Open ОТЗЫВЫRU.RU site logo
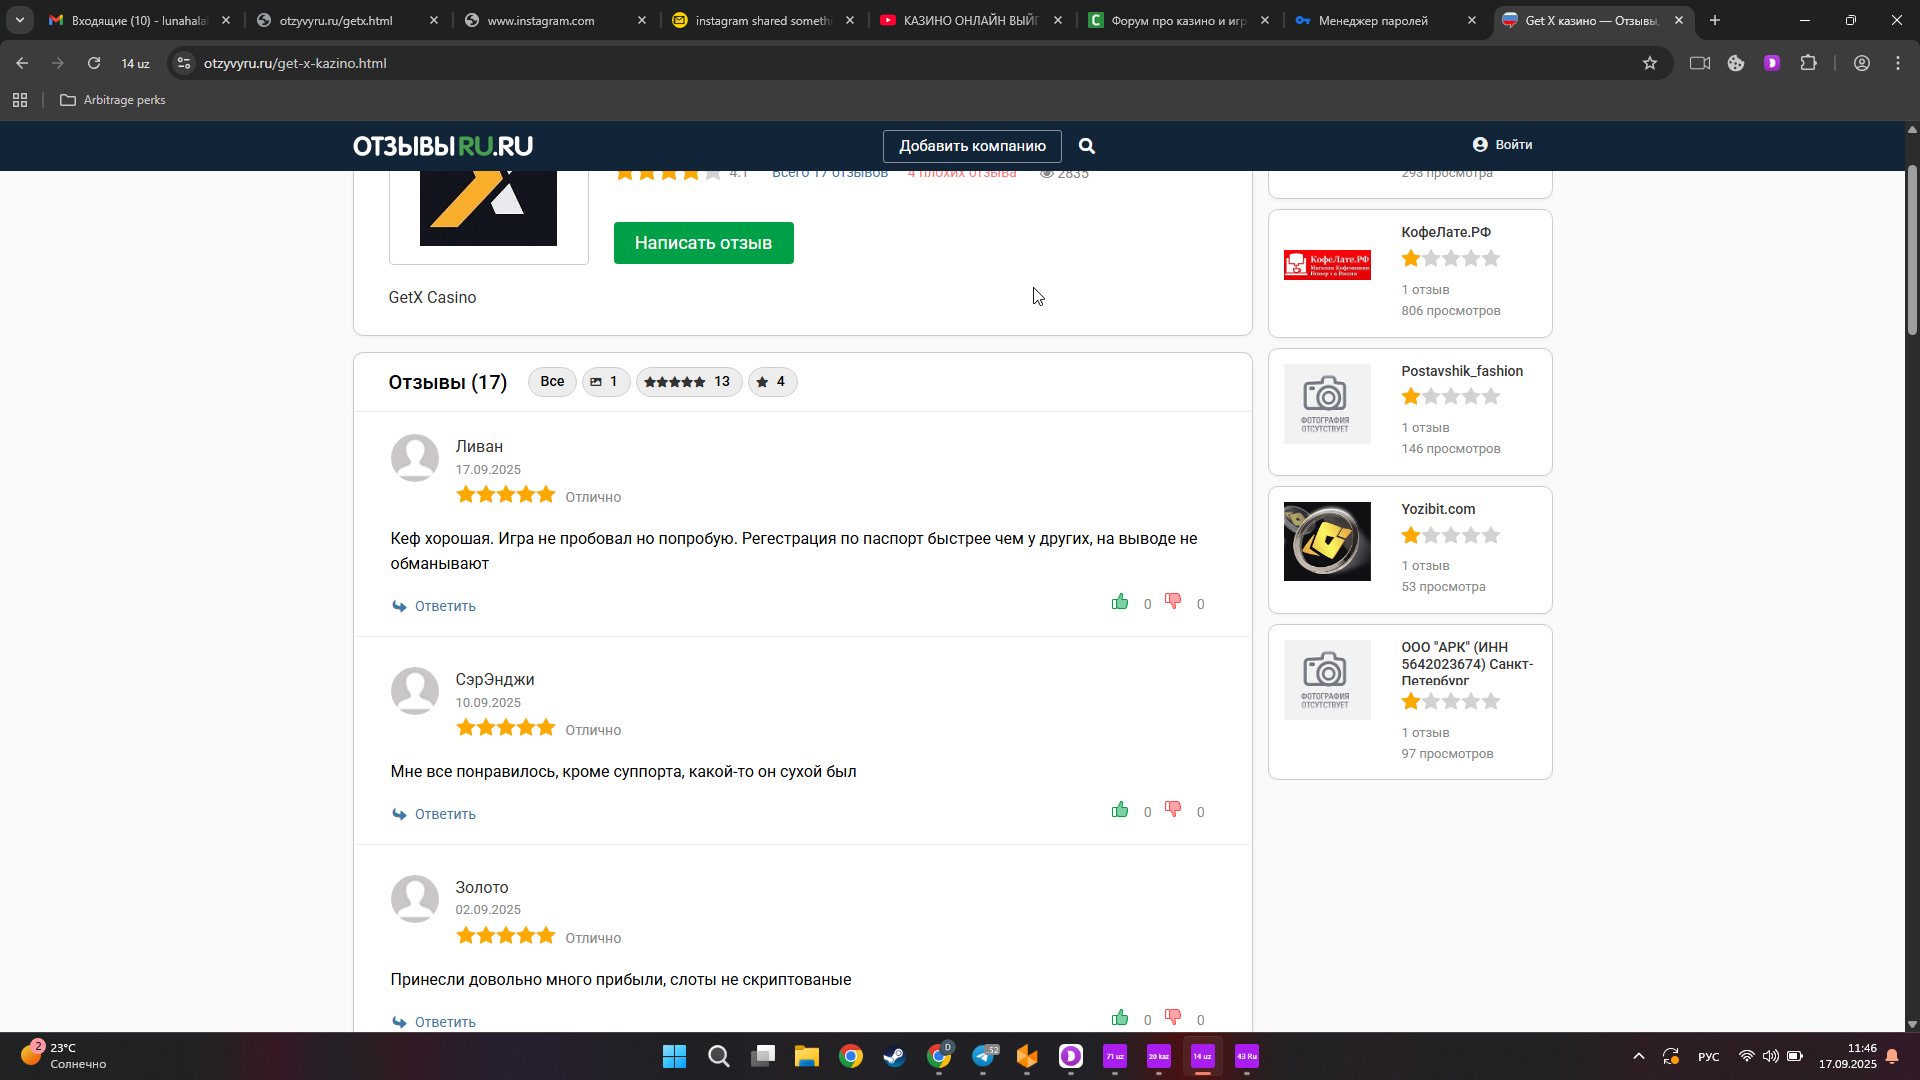This screenshot has width=1920, height=1080. coord(443,146)
